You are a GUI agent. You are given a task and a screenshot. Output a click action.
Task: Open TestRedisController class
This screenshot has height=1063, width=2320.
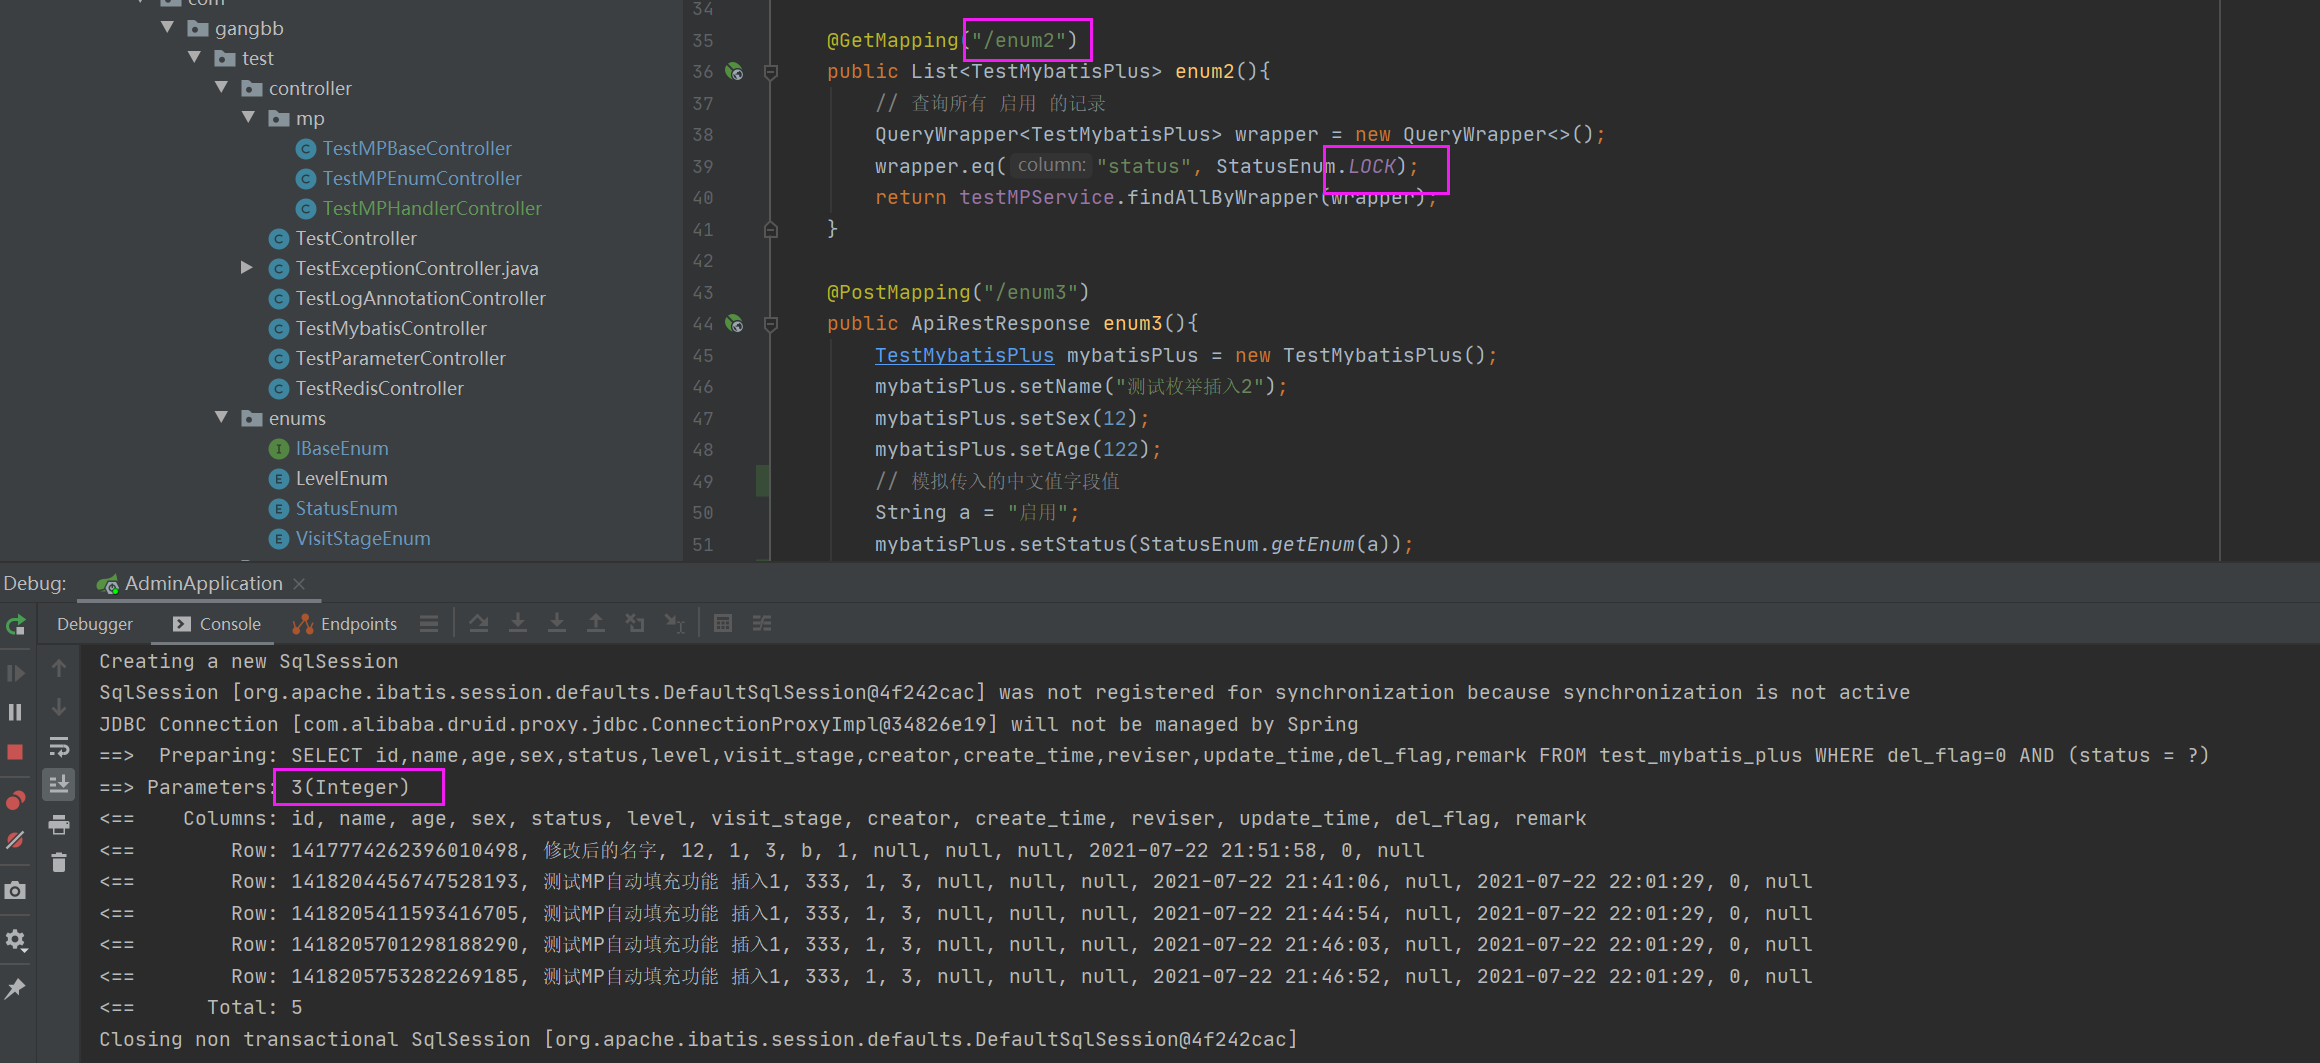(x=379, y=388)
